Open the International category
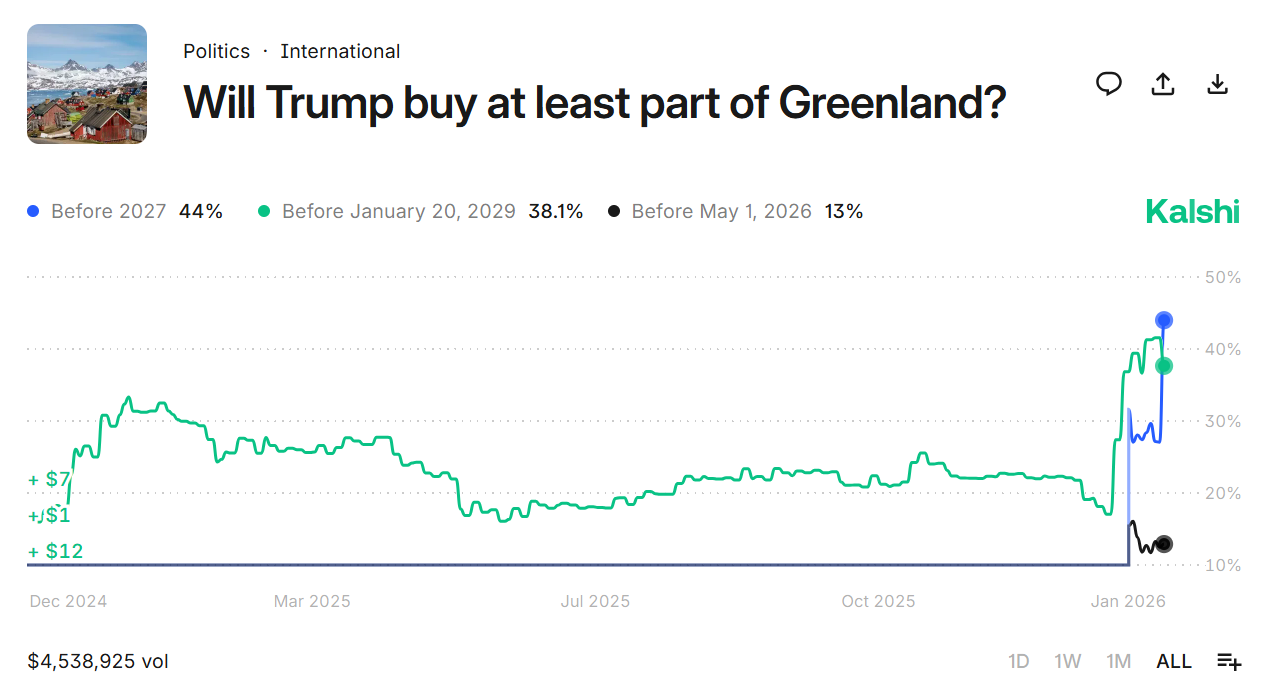 (340, 51)
